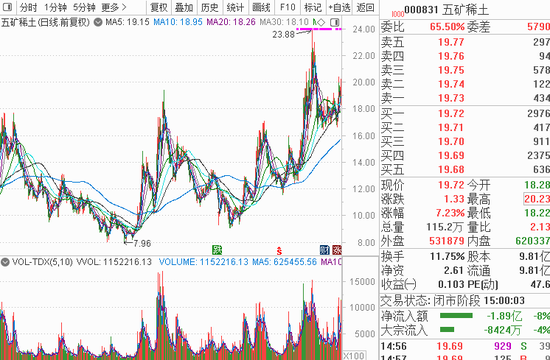550x360 pixels.
Task: Select the 卖四 price 19.76
Action: tap(451, 56)
